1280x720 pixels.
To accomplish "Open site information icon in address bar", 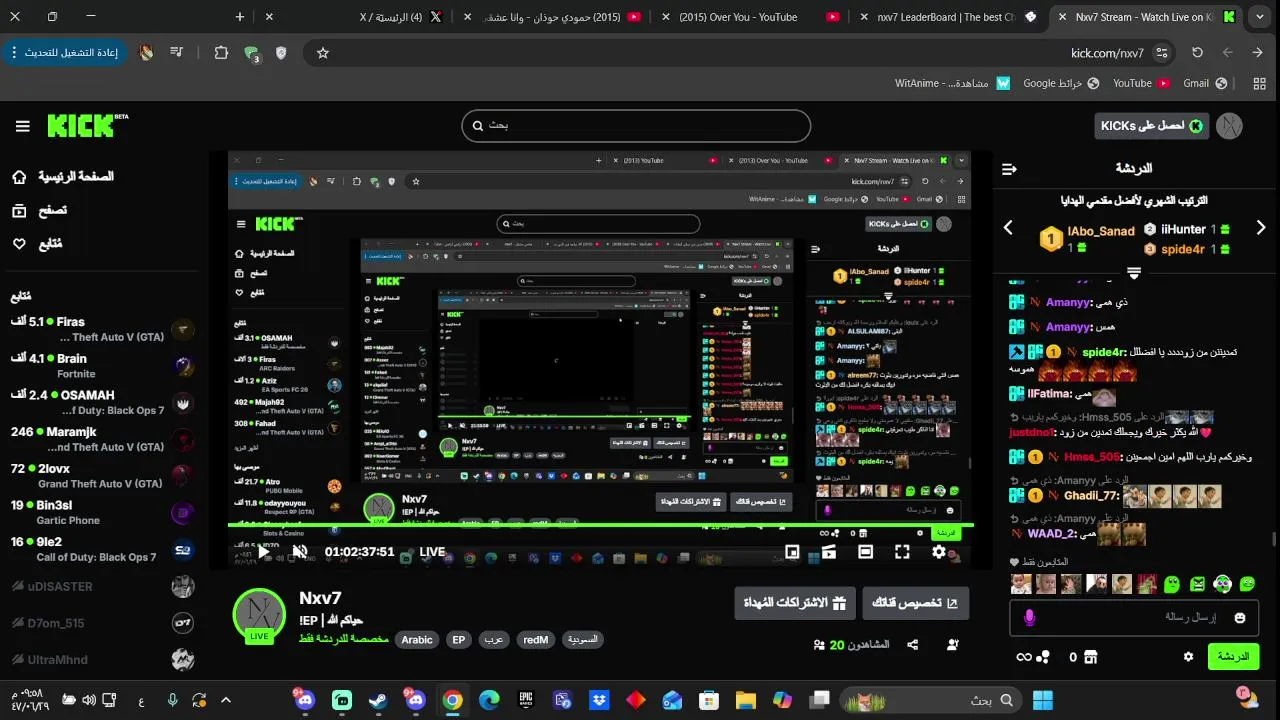I will coord(1161,53).
